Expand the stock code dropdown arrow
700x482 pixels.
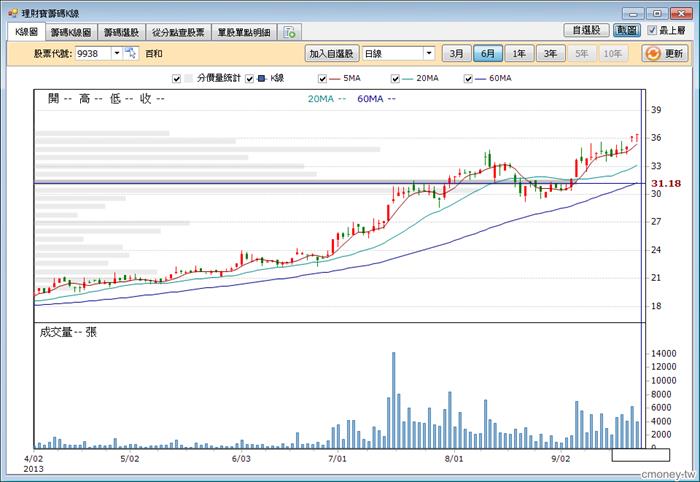point(117,54)
